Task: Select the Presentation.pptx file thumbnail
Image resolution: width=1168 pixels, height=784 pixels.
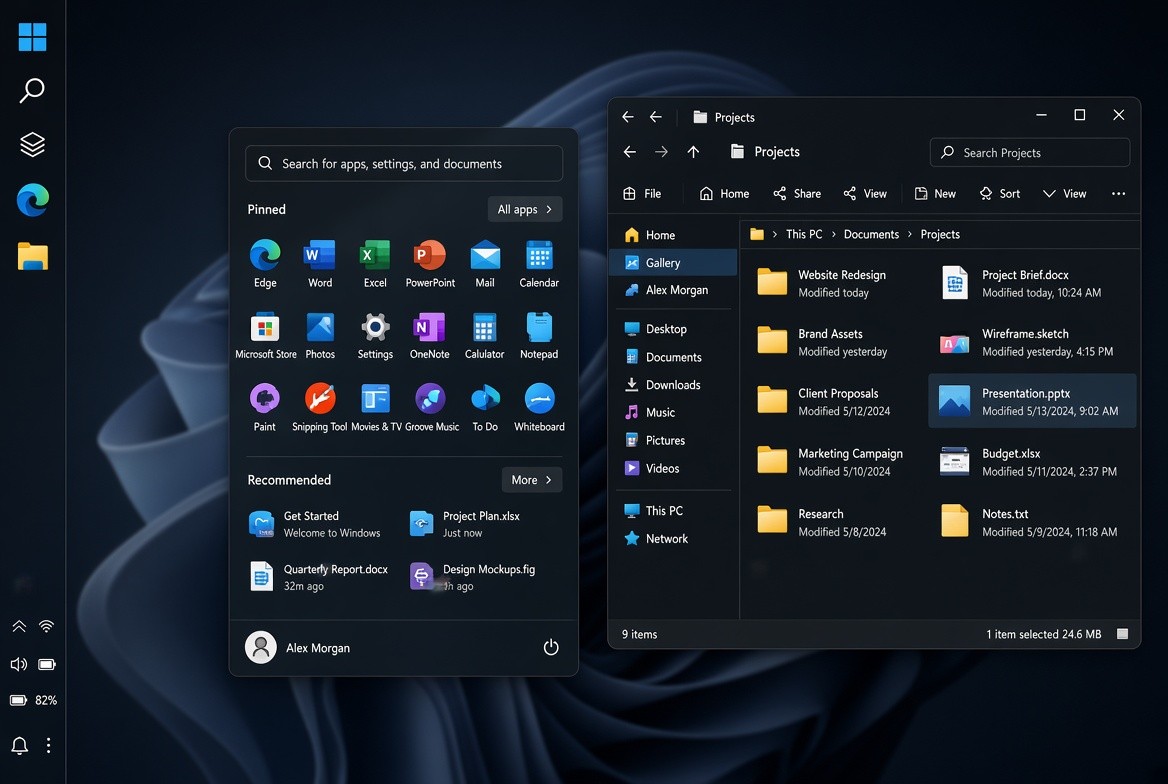Action: [954, 401]
